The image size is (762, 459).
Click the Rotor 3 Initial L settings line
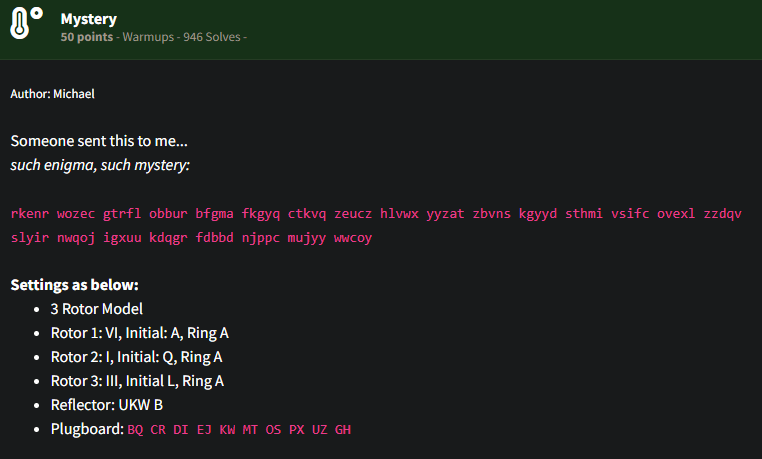[x=137, y=381]
